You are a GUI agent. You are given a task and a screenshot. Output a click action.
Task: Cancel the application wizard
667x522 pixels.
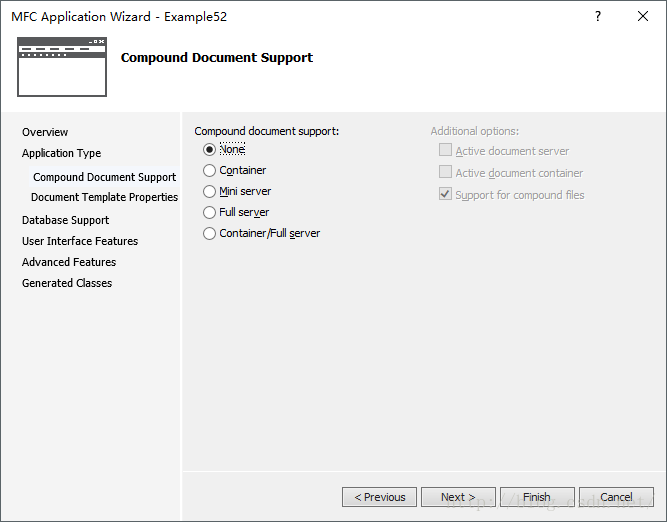click(x=616, y=497)
